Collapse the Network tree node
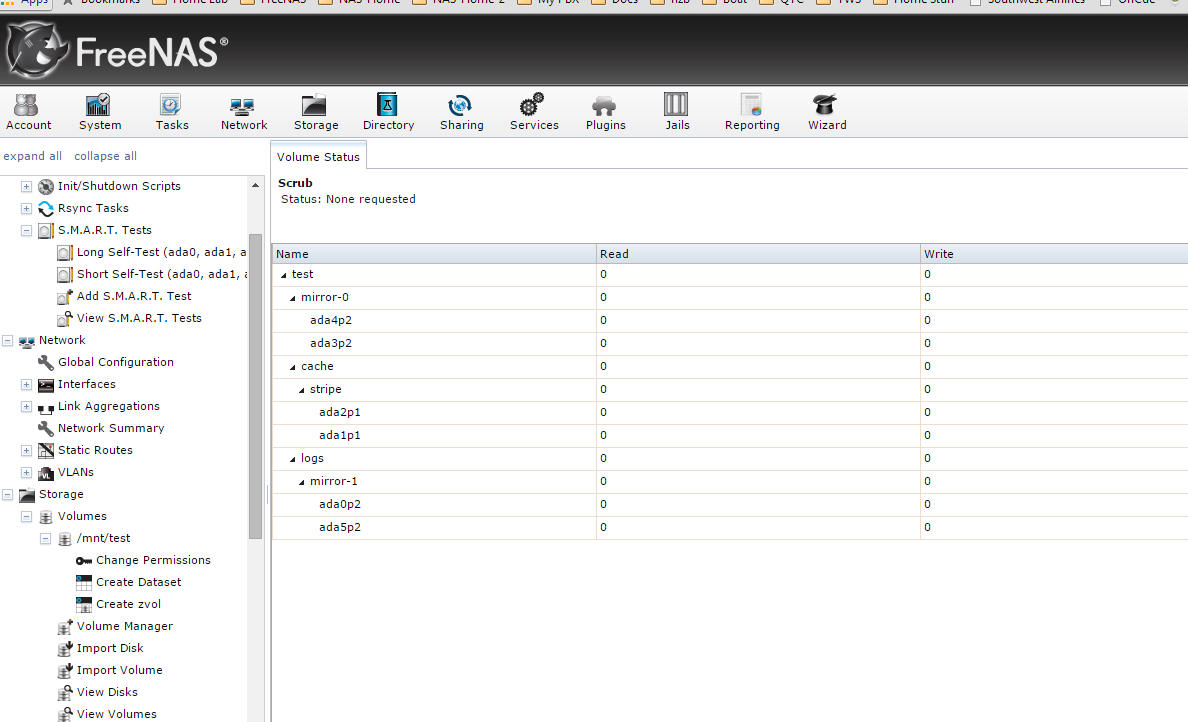Screen dimensions: 1188x722 click(x=8, y=341)
